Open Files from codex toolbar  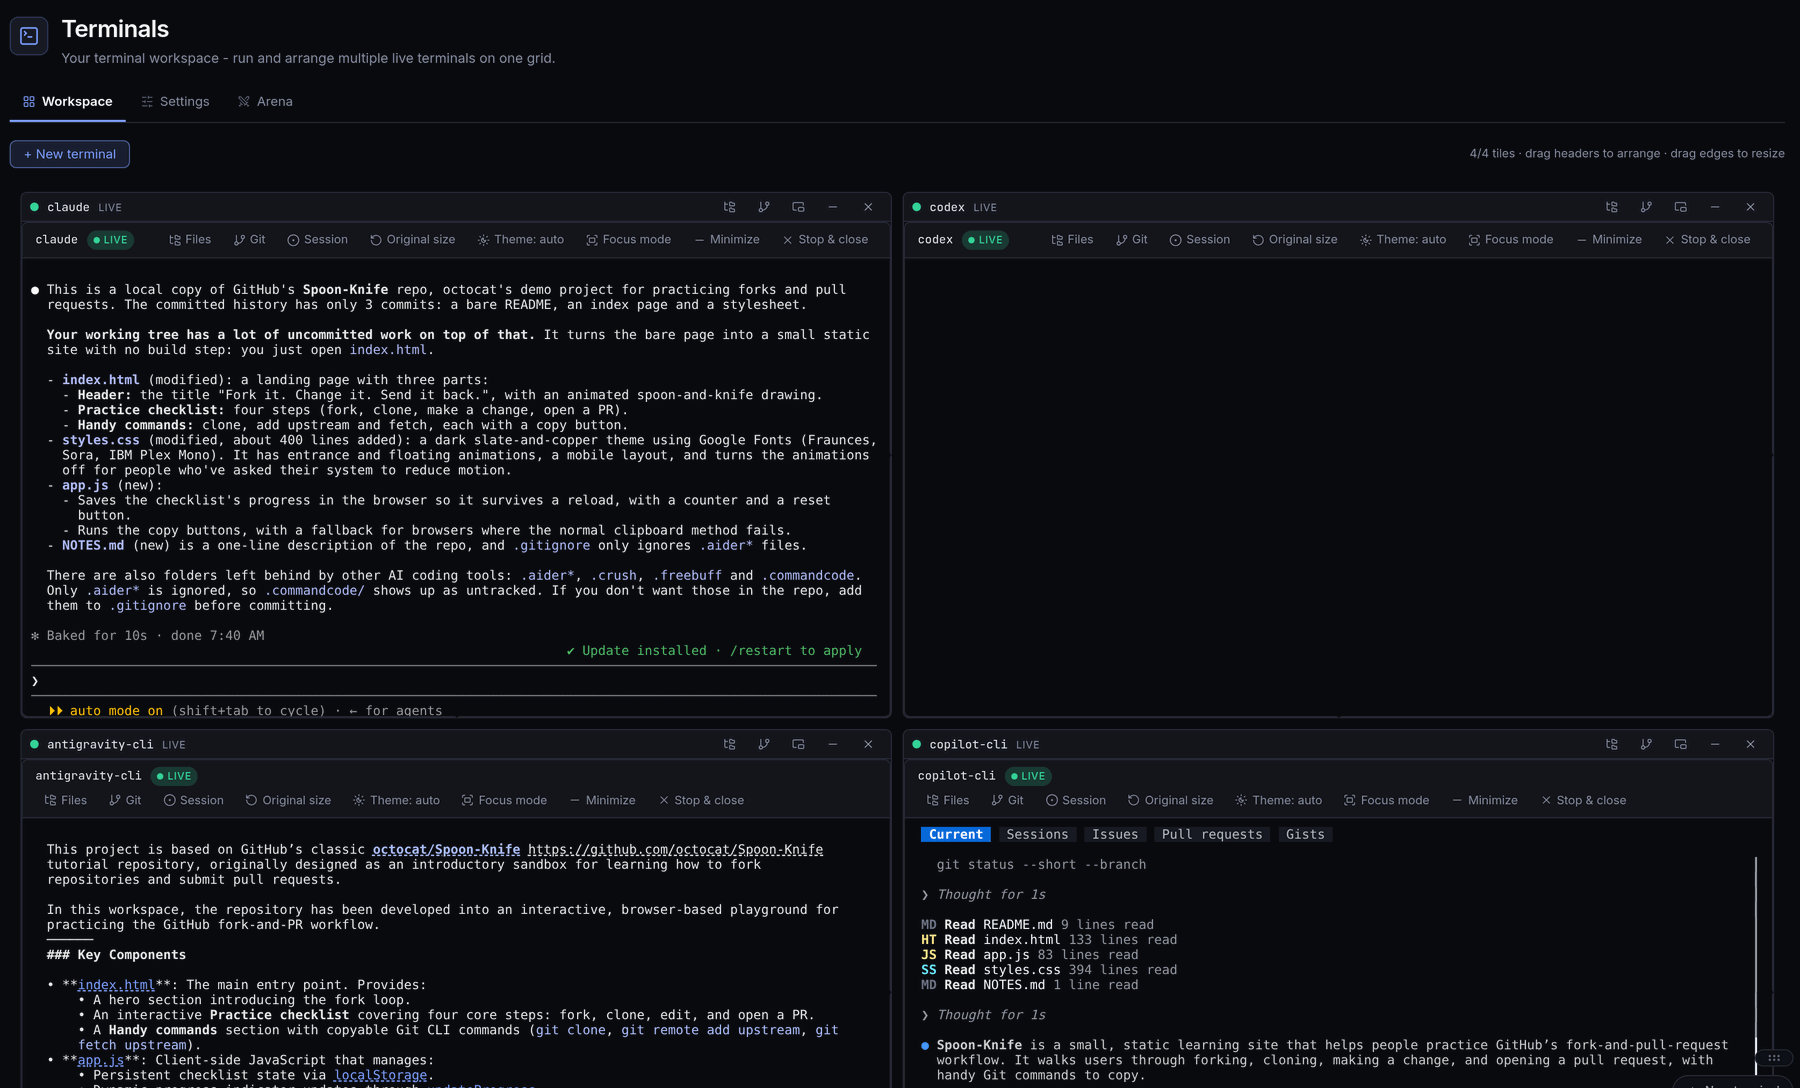(1072, 240)
